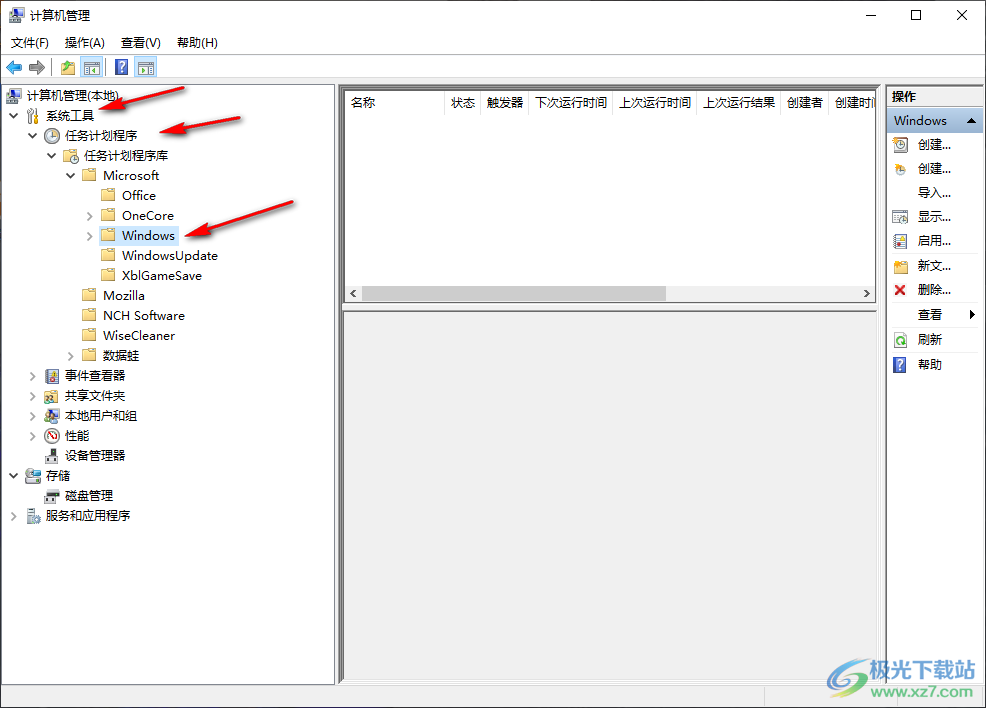Open the Action (操作) menu
The image size is (986, 708).
coord(85,43)
